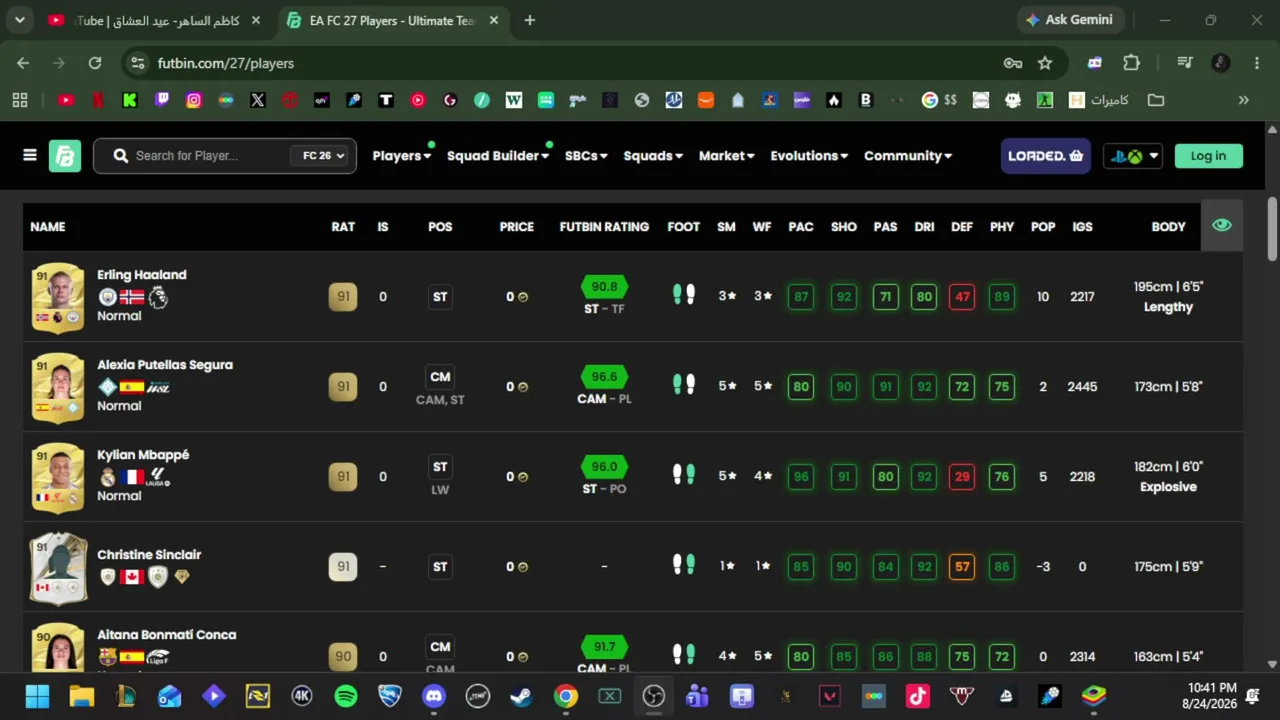Screen dimensions: 1280x720
Task: Switch to the YouTube tab
Action: pos(153,20)
